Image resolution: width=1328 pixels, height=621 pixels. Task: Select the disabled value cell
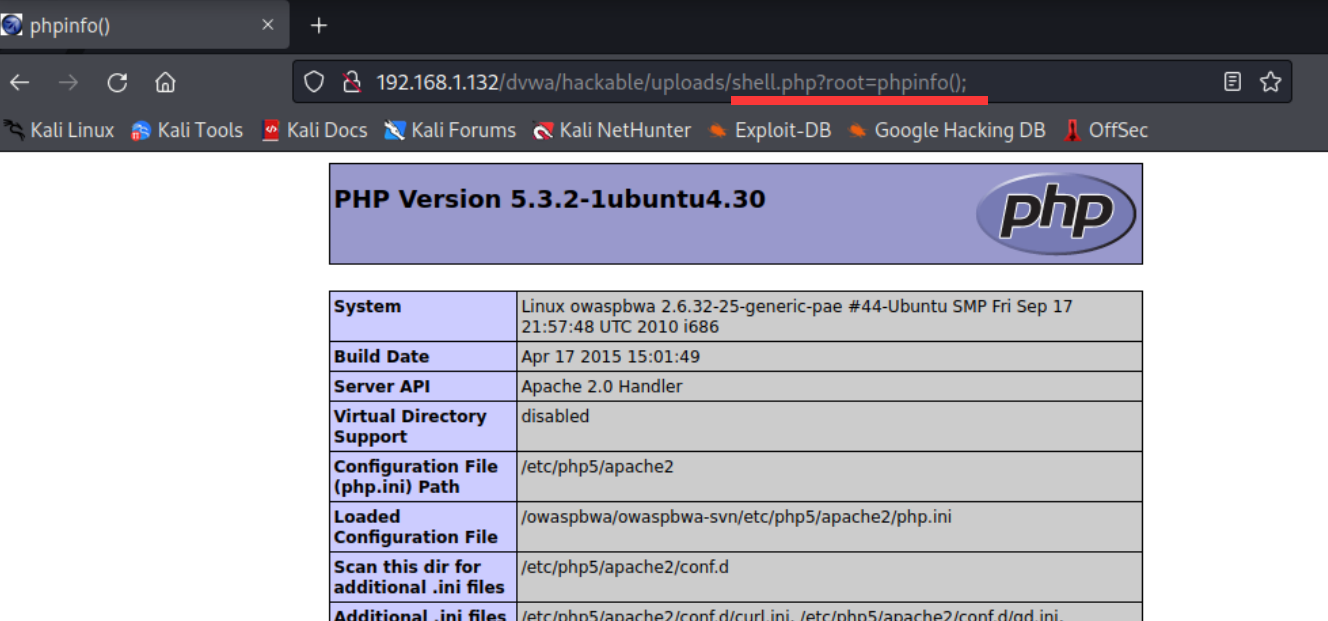829,426
